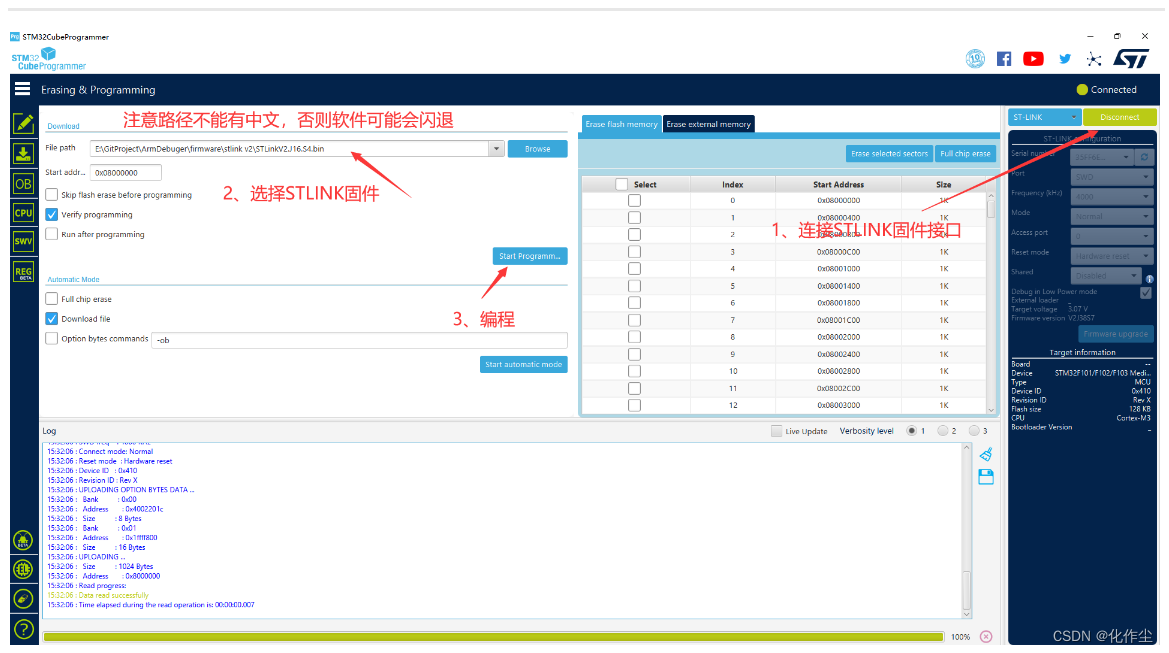Image resolution: width=1169 pixels, height=653 pixels.
Task: Uncheck Download file option
Action: click(51, 318)
